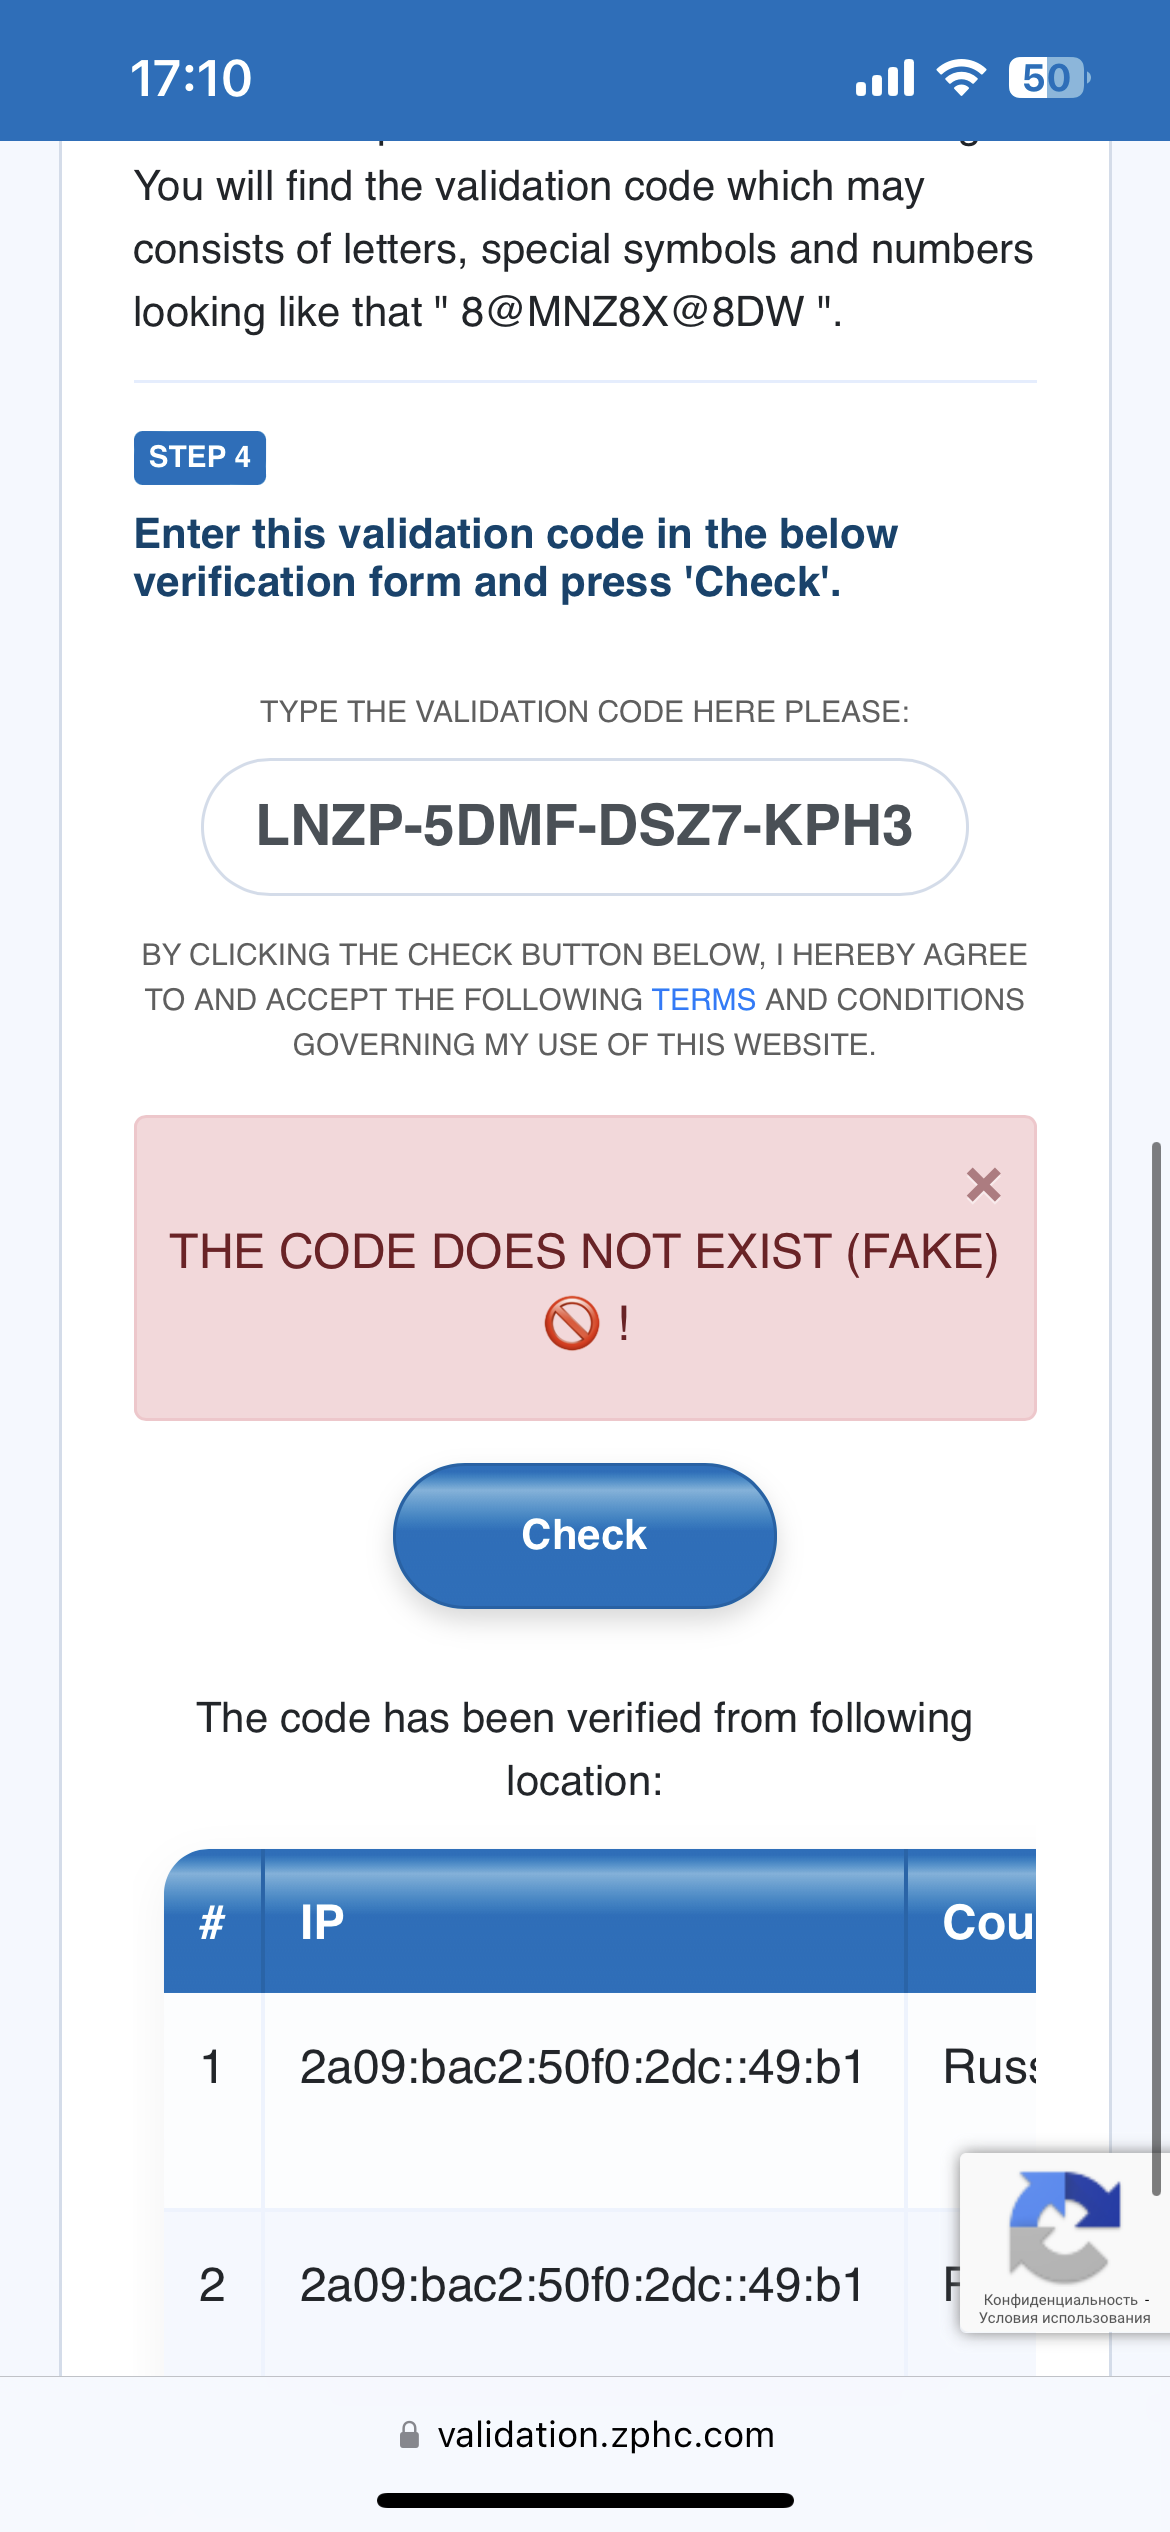Tap the Wi-Fi status icon
The width and height of the screenshot is (1170, 2532).
click(x=961, y=78)
